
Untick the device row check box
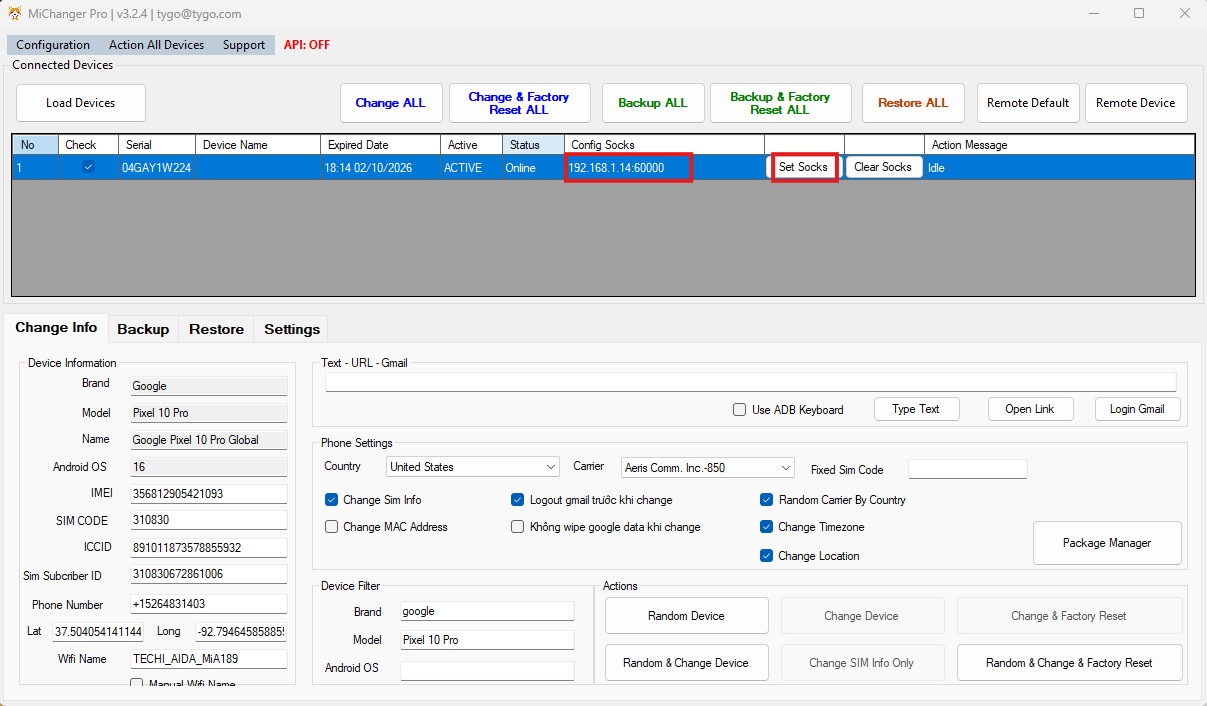(x=88, y=167)
